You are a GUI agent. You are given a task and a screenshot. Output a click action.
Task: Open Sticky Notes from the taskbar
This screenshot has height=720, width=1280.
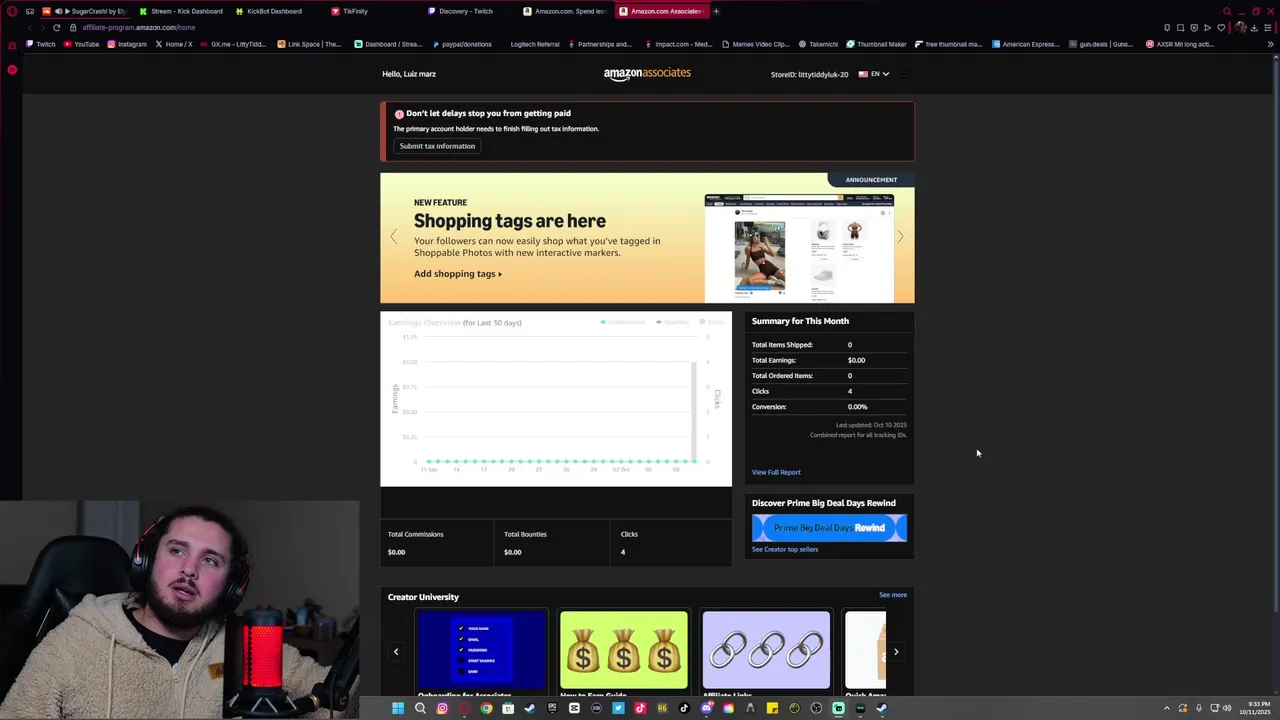point(772,708)
